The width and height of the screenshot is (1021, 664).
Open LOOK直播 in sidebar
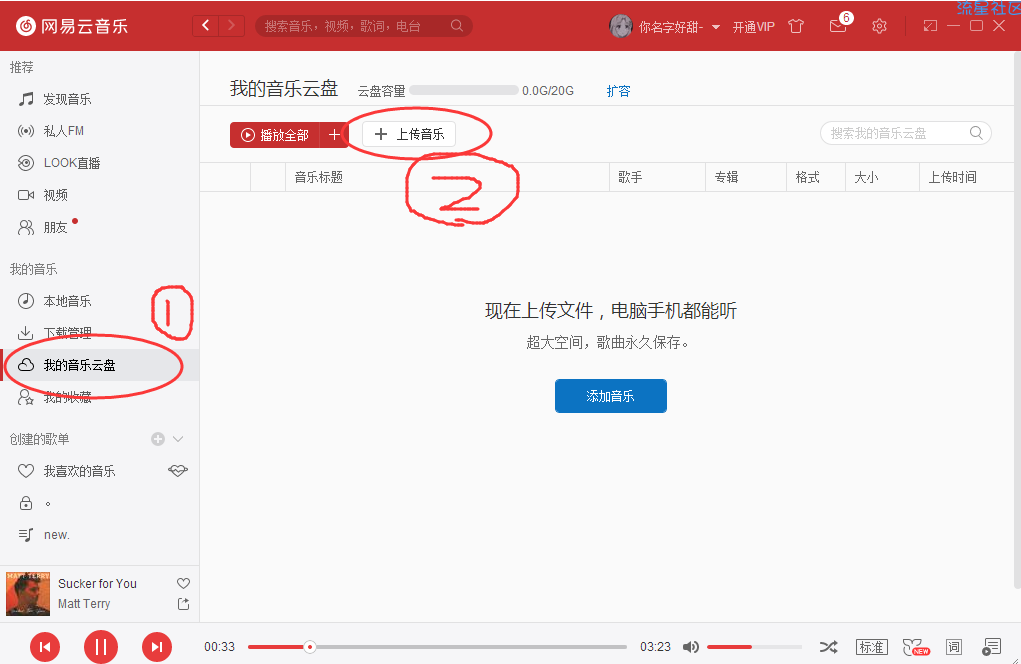point(100,163)
